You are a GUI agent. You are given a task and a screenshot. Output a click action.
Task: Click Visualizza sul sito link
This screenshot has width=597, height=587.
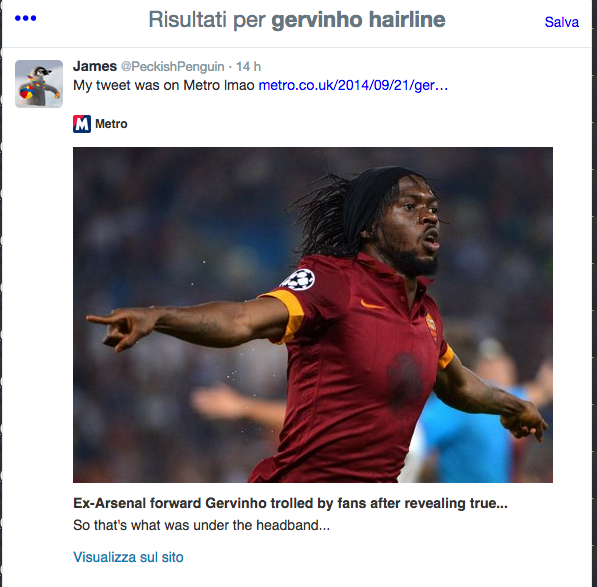pyautogui.click(x=128, y=557)
